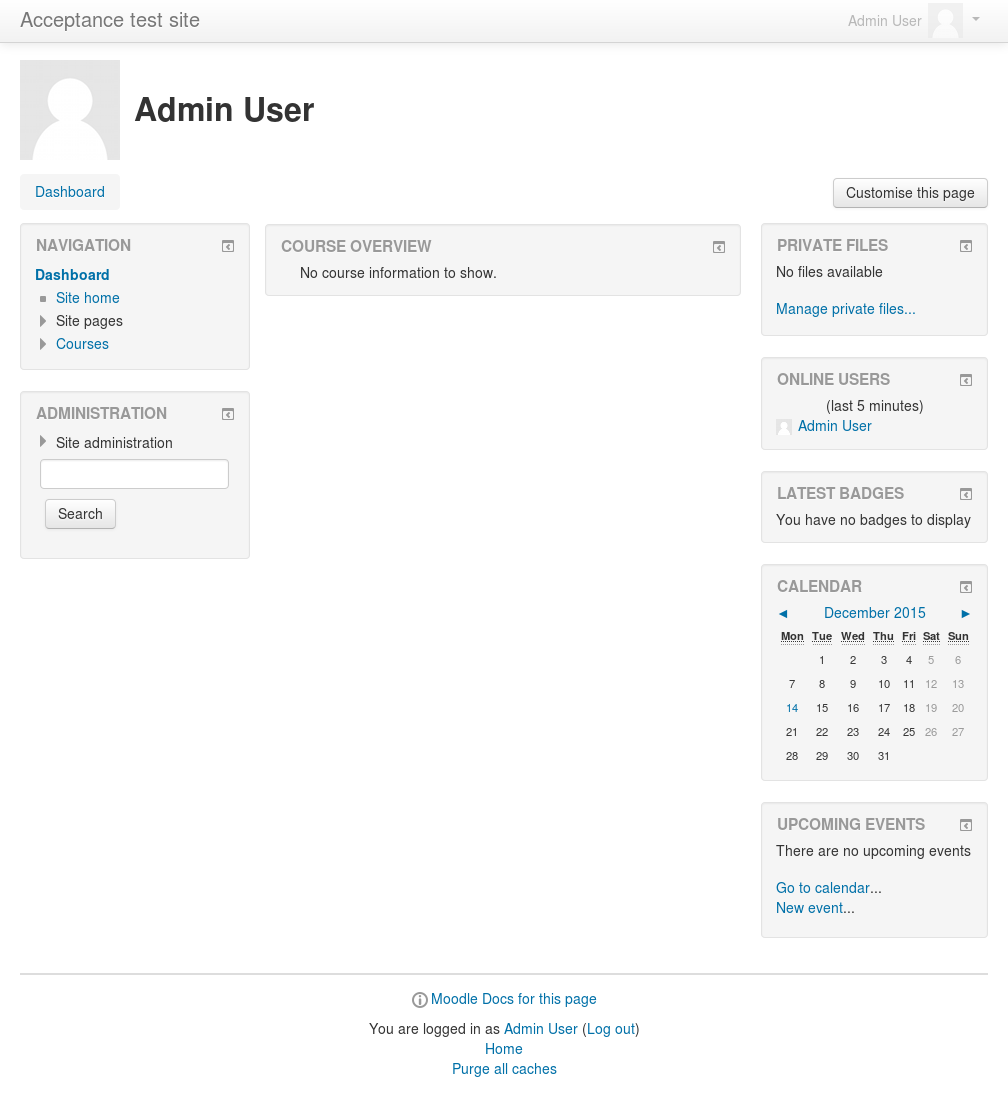This screenshot has height=1093, width=1008.
Task: Click 'You have no badges to display'
Action: pos(873,520)
